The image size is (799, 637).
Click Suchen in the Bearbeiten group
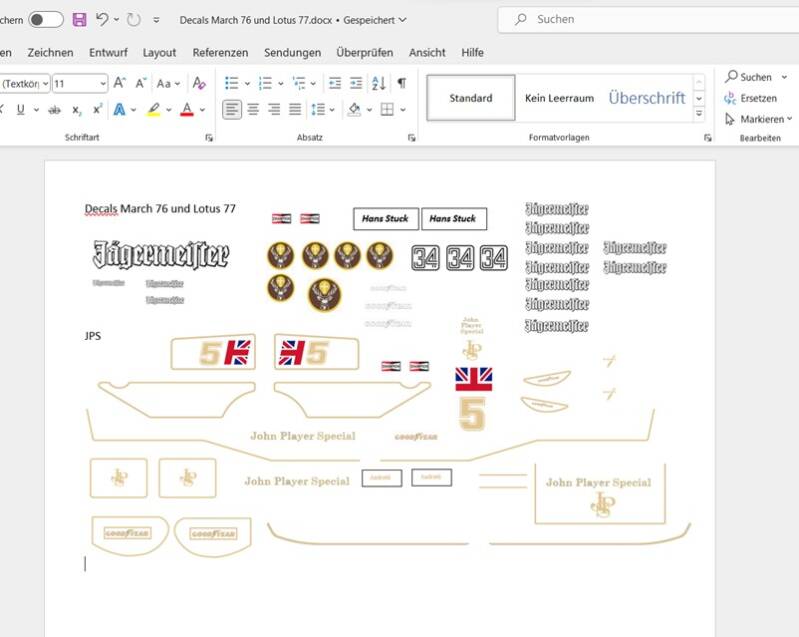point(756,77)
